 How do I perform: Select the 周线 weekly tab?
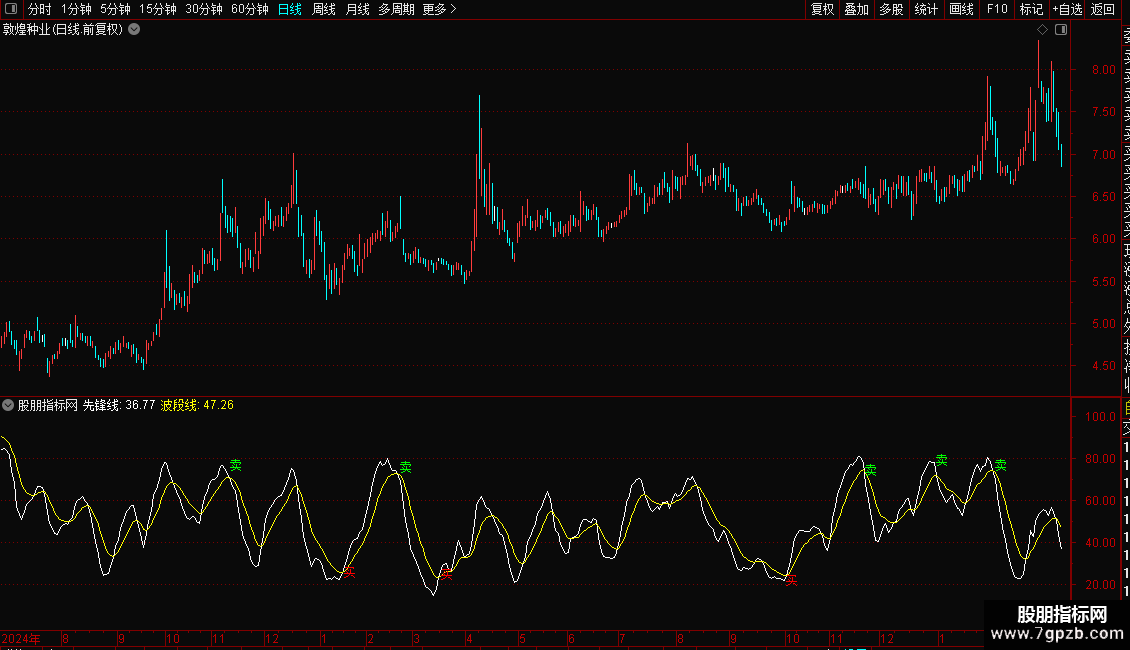coord(324,9)
